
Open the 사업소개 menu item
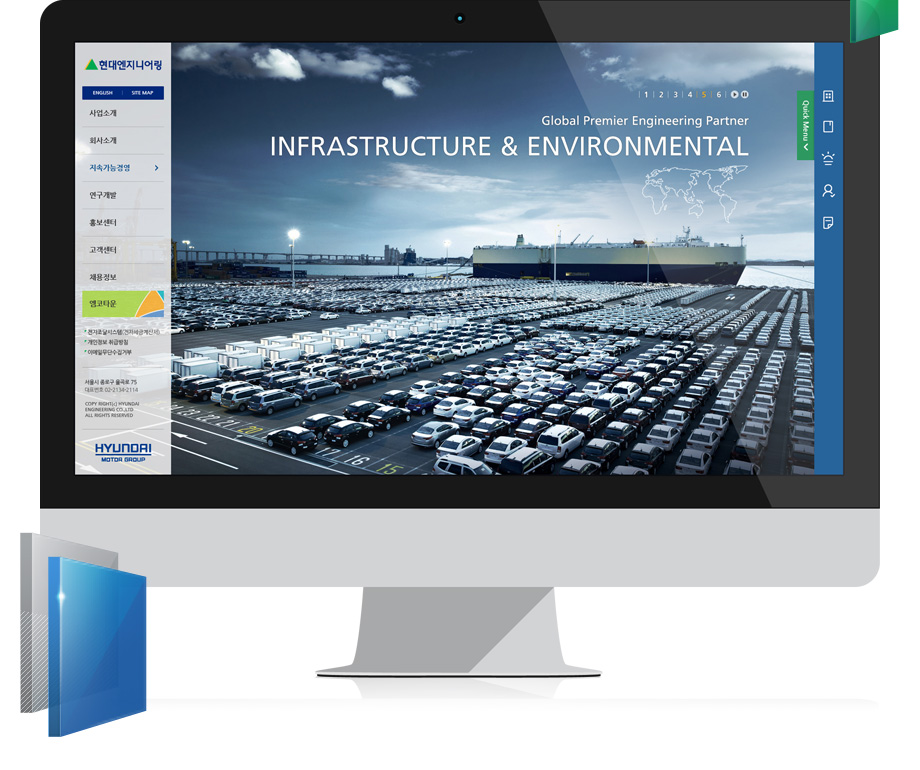pos(103,113)
